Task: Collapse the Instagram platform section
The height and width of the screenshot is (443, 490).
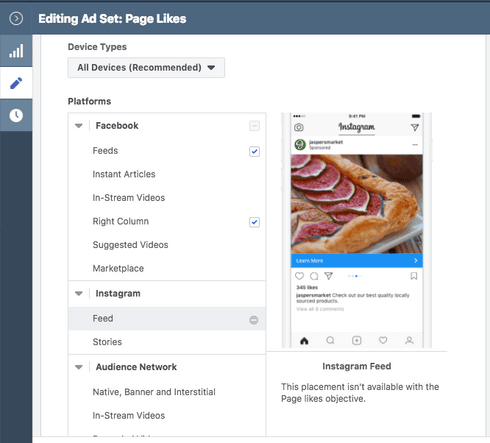Action: (79, 294)
